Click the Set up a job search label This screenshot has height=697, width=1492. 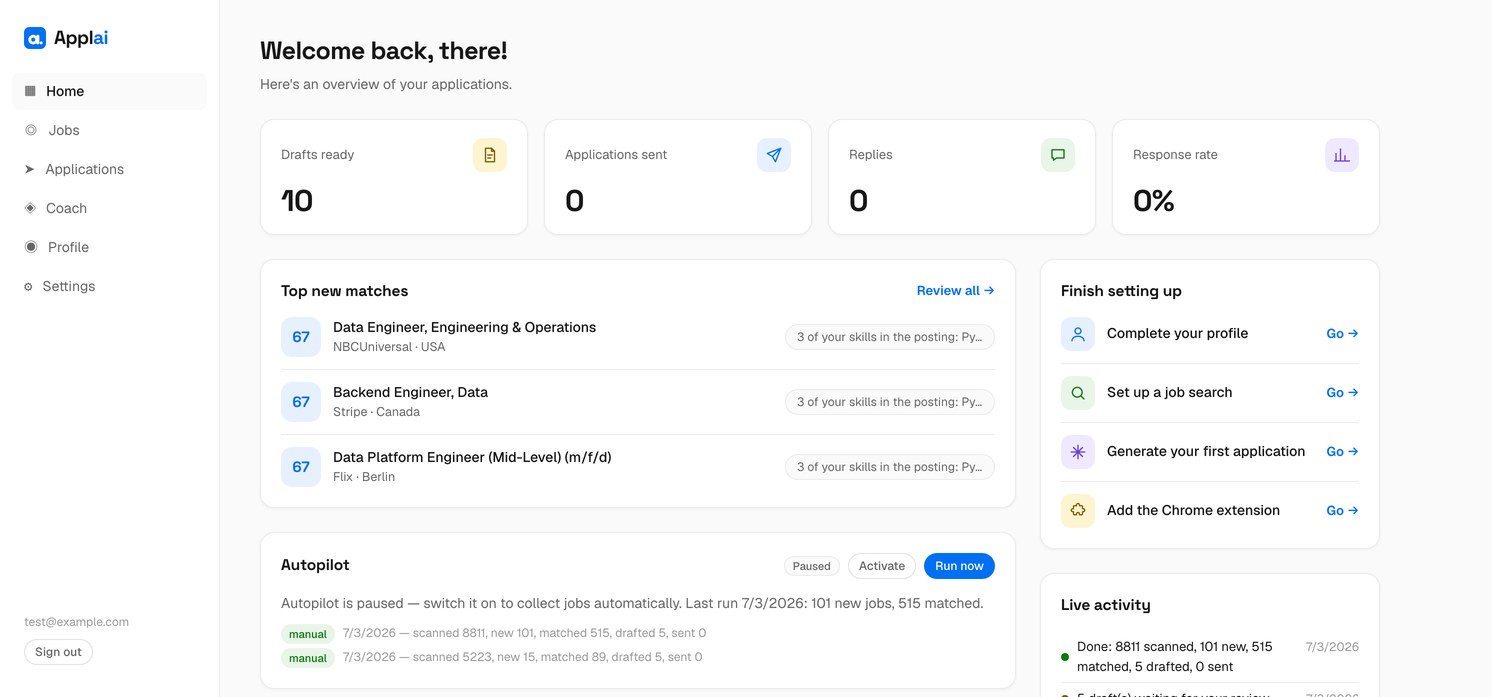click(x=1169, y=393)
